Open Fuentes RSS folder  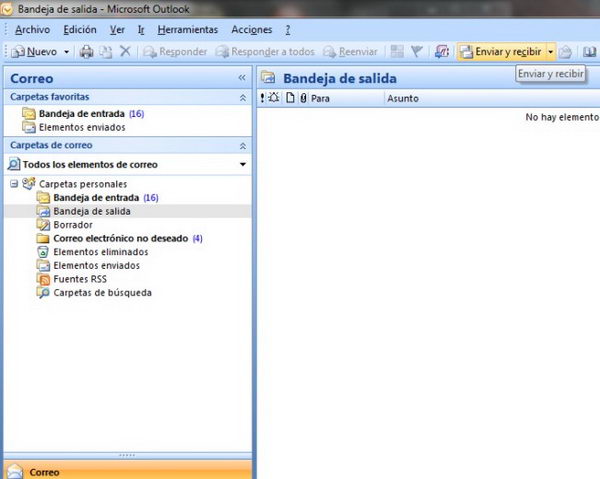click(x=72, y=279)
